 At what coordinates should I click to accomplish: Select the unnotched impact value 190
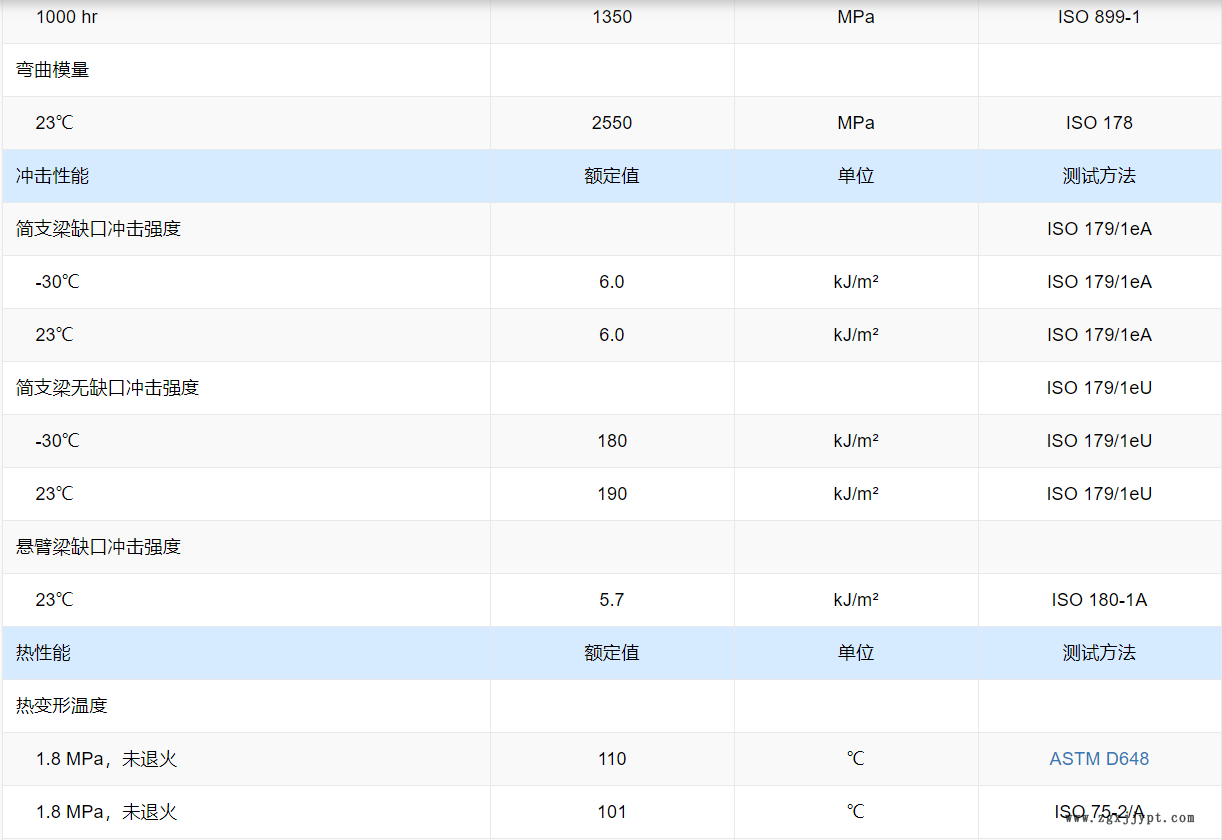pos(612,494)
